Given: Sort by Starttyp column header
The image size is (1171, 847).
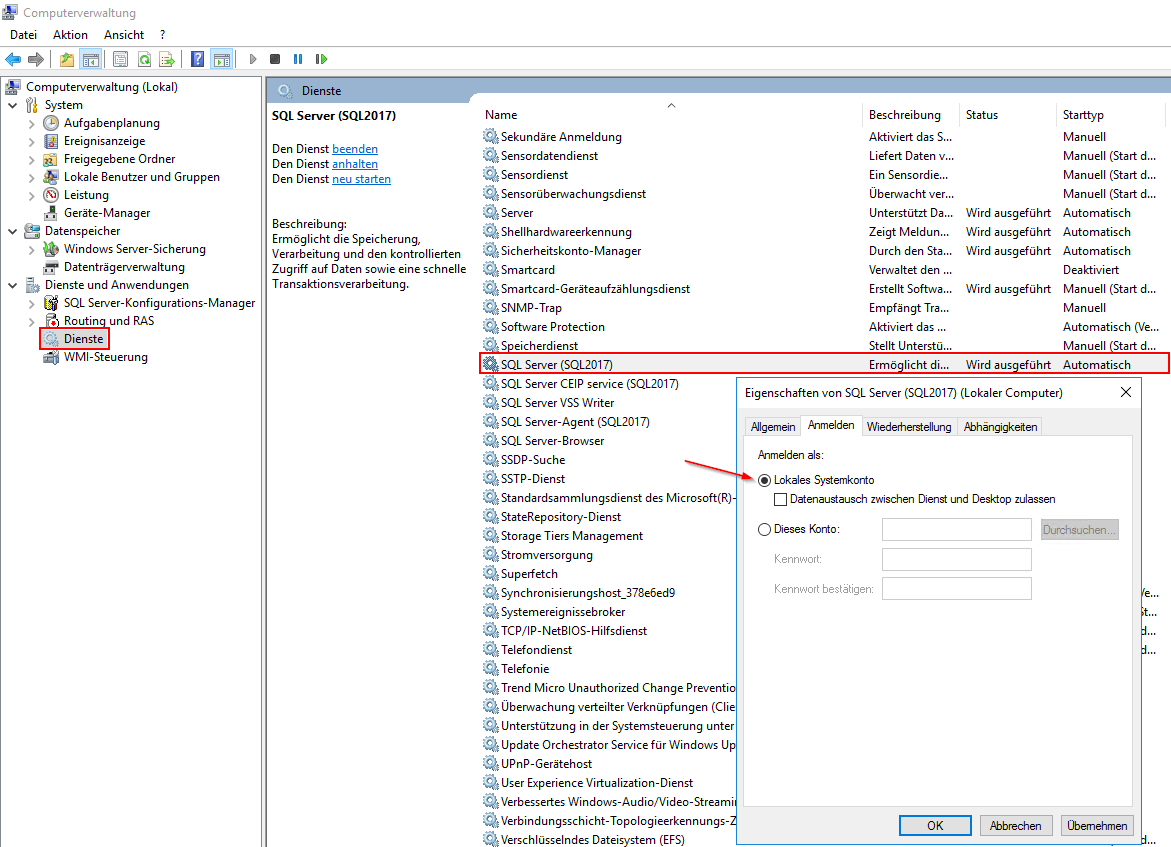Looking at the screenshot, I should [x=1110, y=115].
